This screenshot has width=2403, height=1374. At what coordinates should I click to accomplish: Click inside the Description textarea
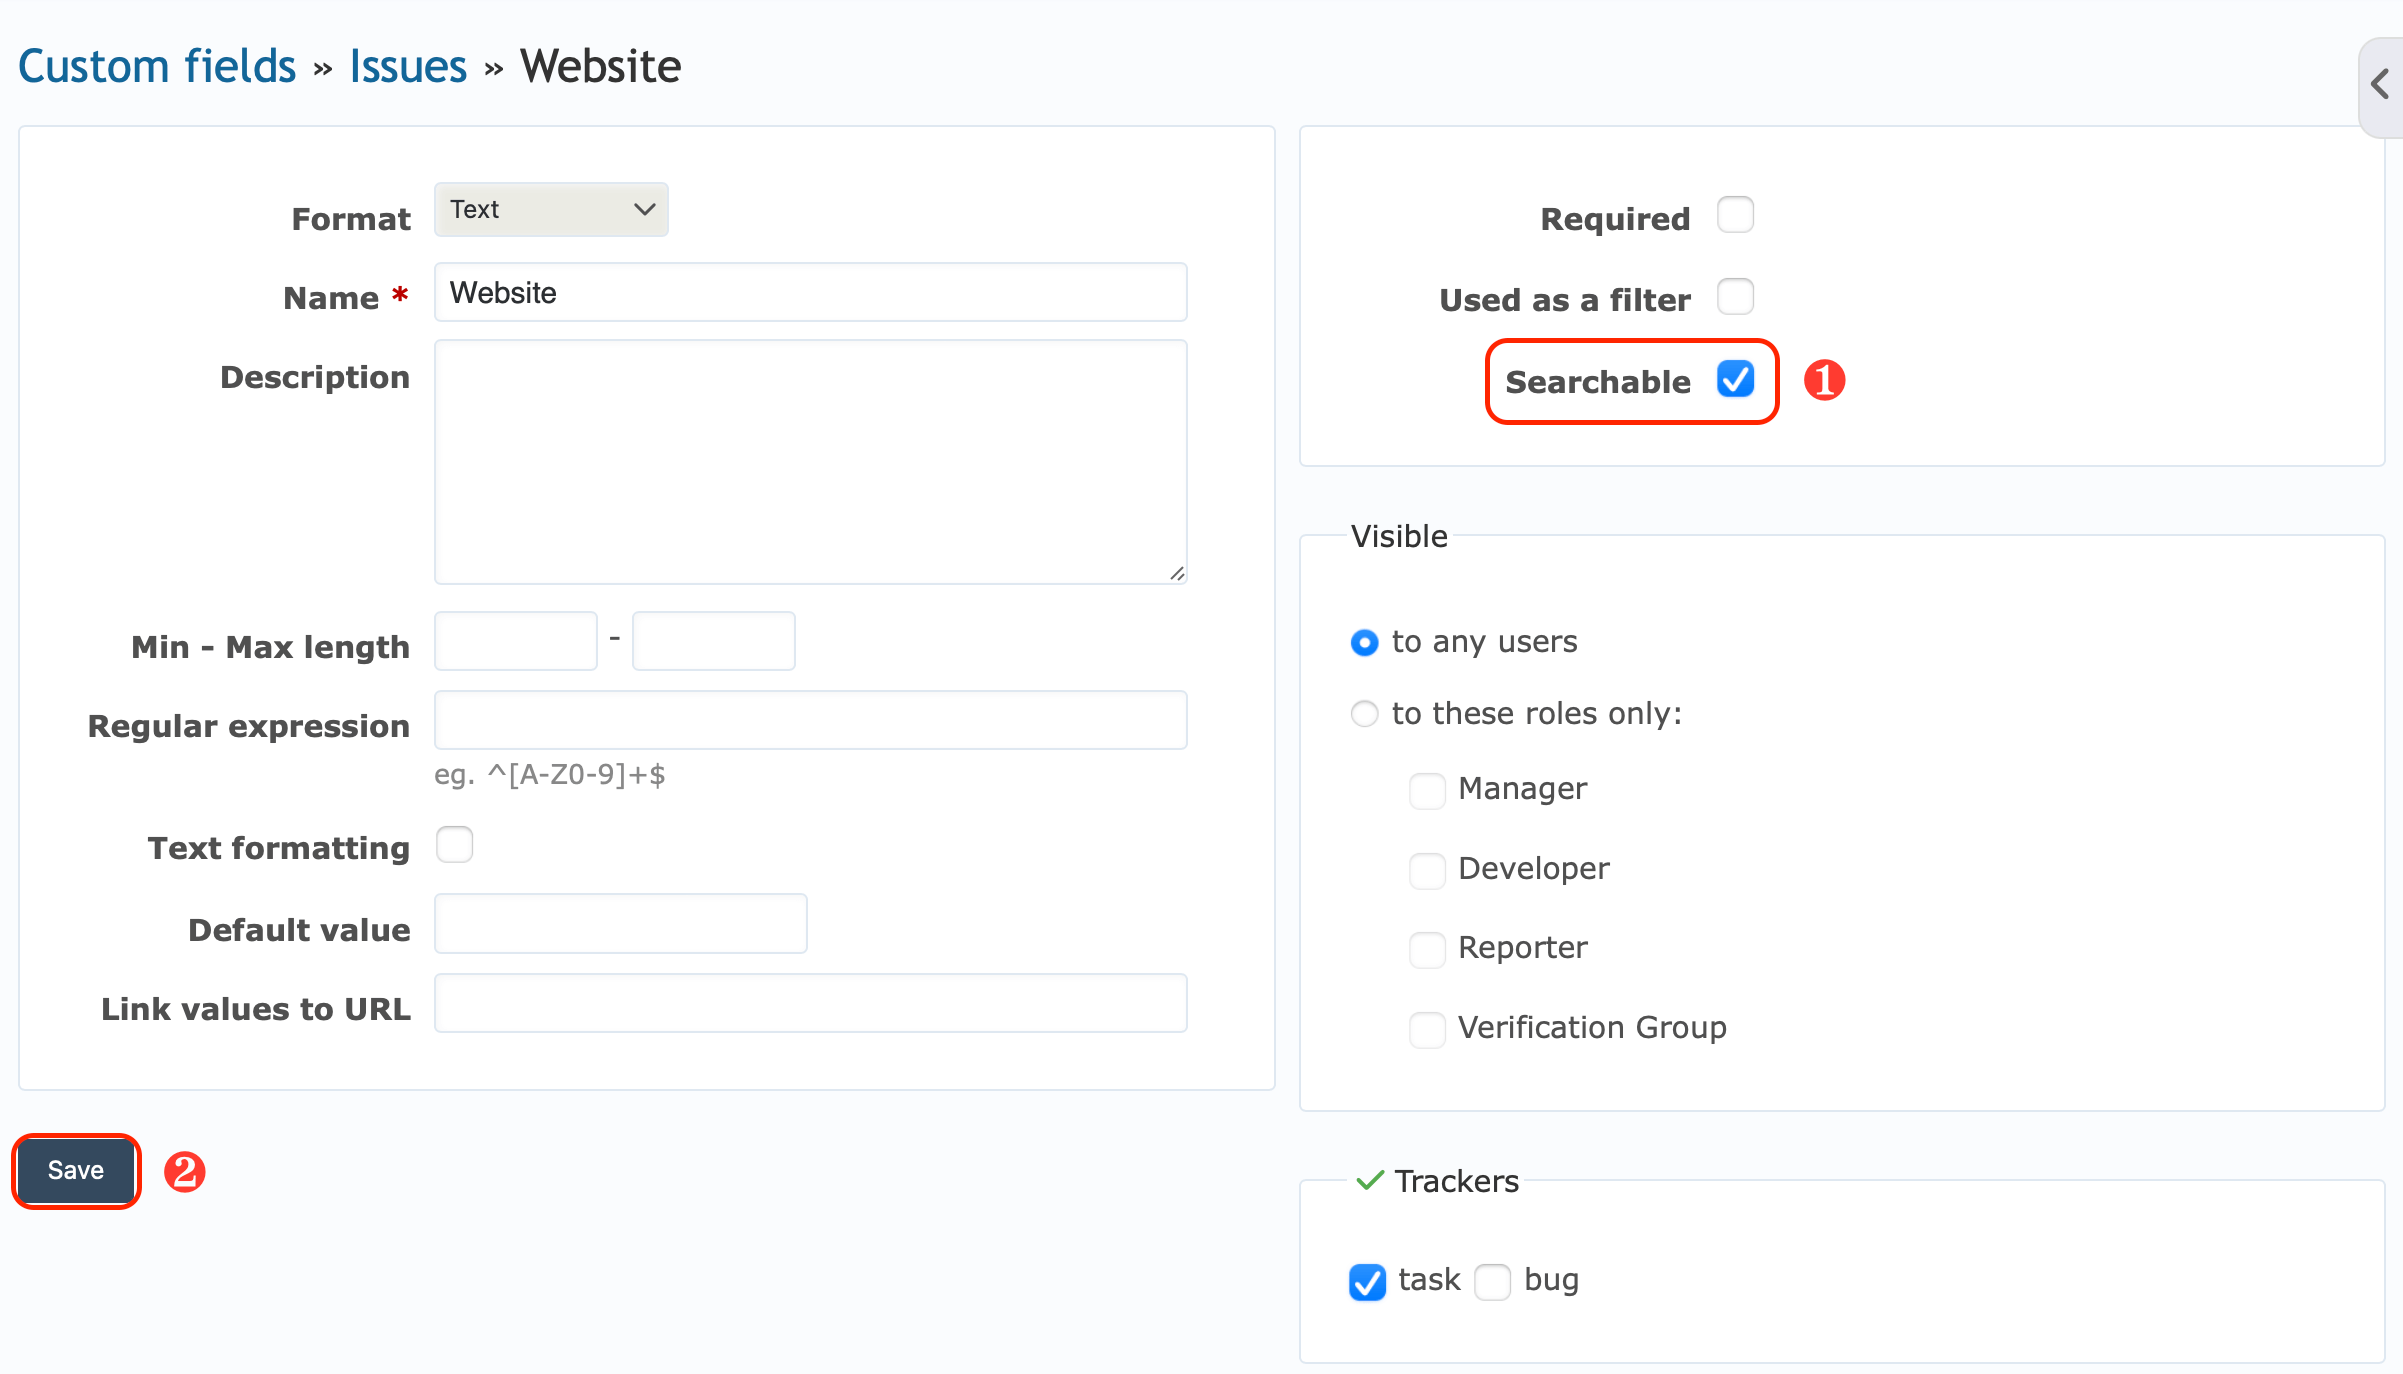[x=810, y=462]
